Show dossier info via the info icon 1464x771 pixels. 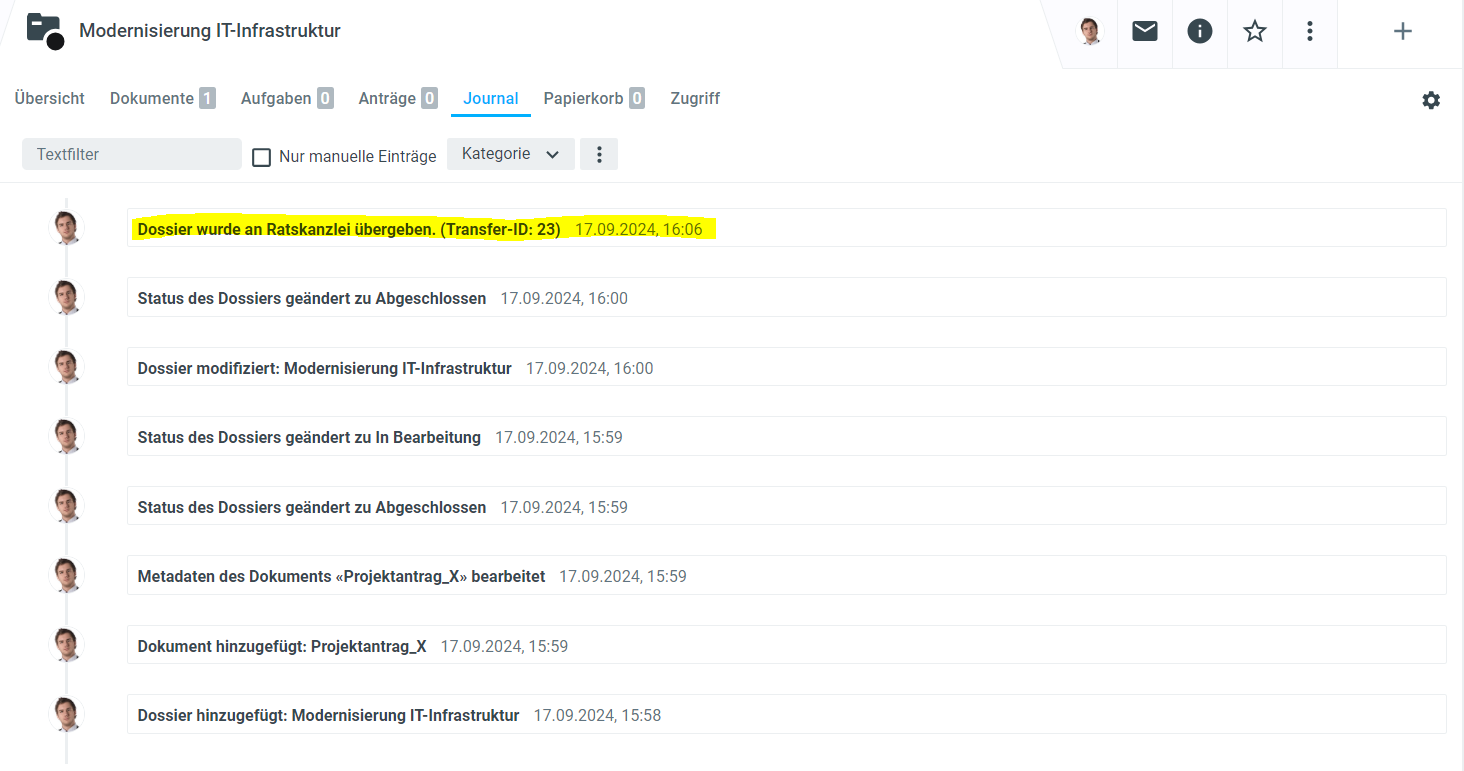click(x=1200, y=31)
